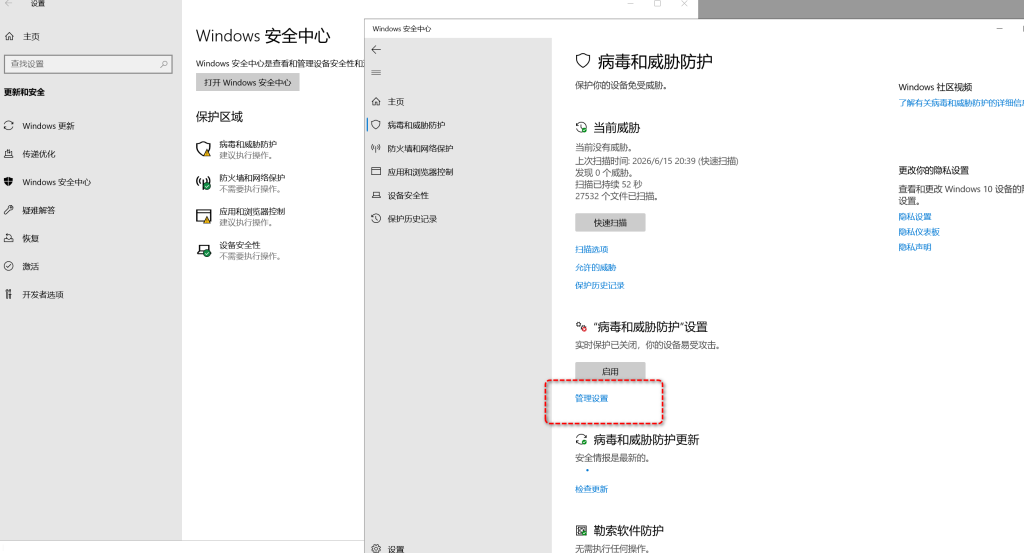The width and height of the screenshot is (1024, 553).
Task: Select 传递优化 in Settings sidebar
Action: point(39,154)
